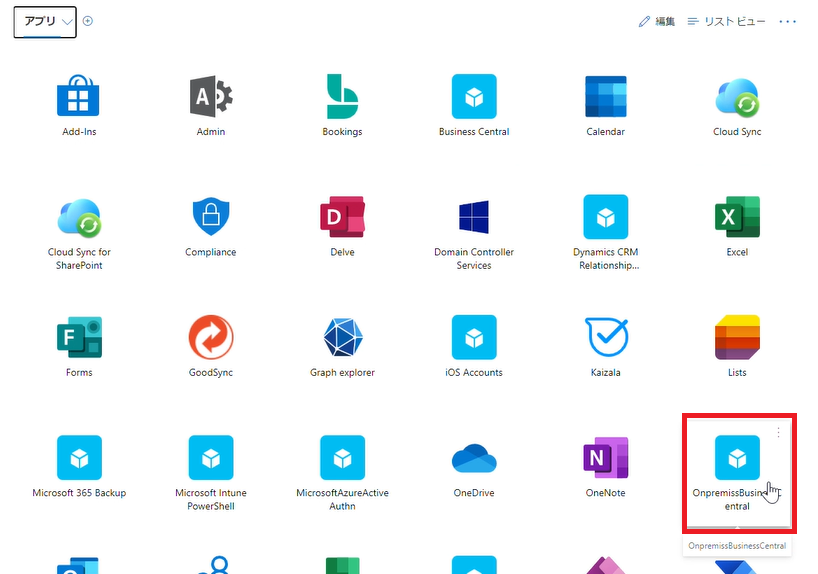Launch Dynamics CRM Relationship app icon
Image resolution: width=818 pixels, height=574 pixels.
[x=605, y=217]
